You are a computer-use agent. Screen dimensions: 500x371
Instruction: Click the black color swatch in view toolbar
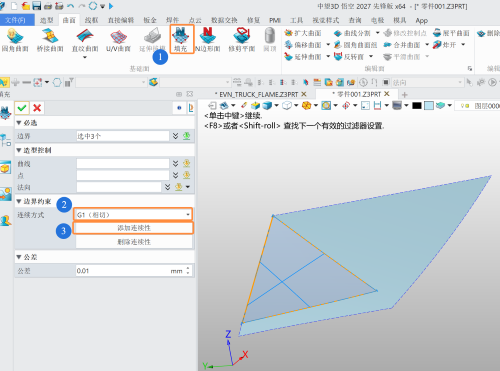417,106
